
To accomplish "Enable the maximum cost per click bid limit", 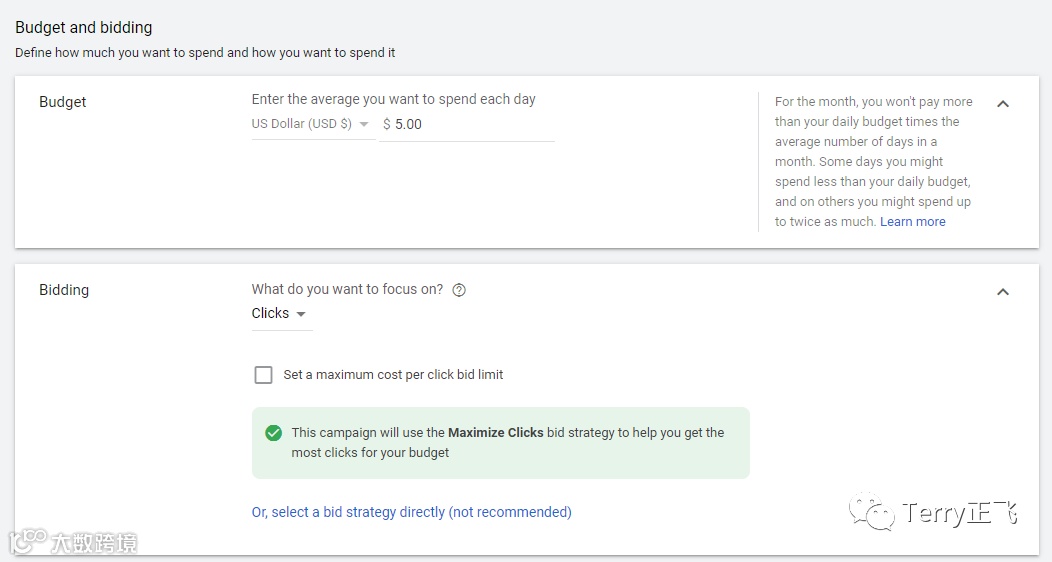I will pyautogui.click(x=264, y=375).
